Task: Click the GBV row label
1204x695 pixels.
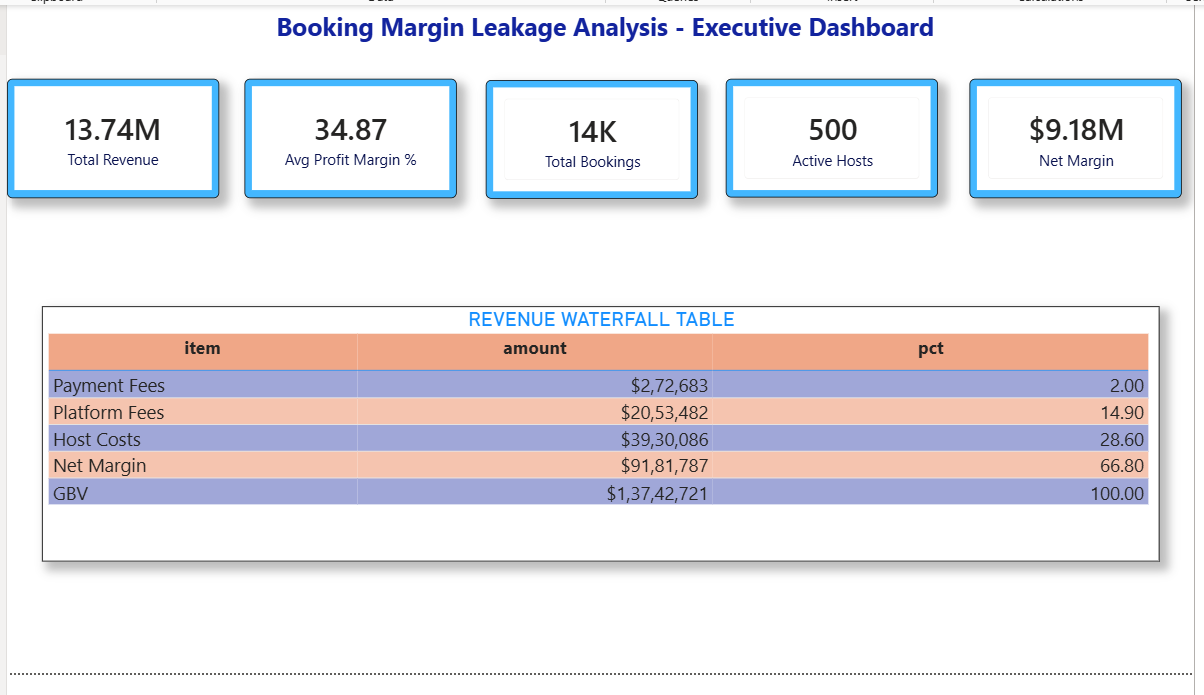Action: pyautogui.click(x=69, y=493)
